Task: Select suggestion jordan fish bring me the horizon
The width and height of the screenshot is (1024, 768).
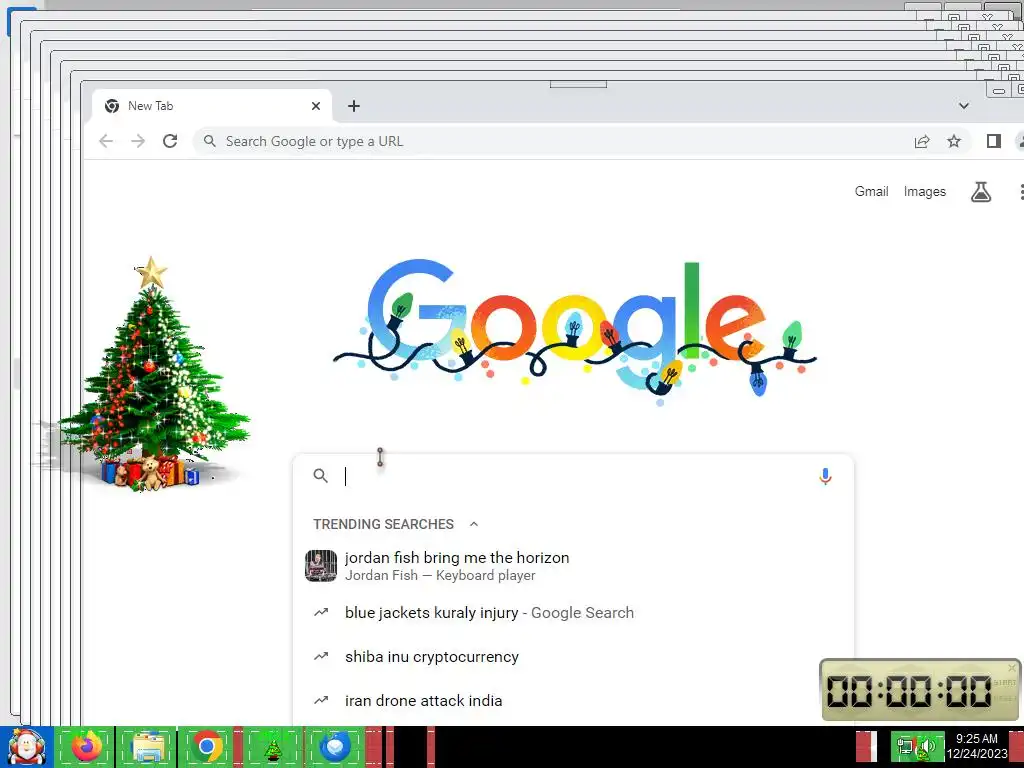Action: point(573,566)
